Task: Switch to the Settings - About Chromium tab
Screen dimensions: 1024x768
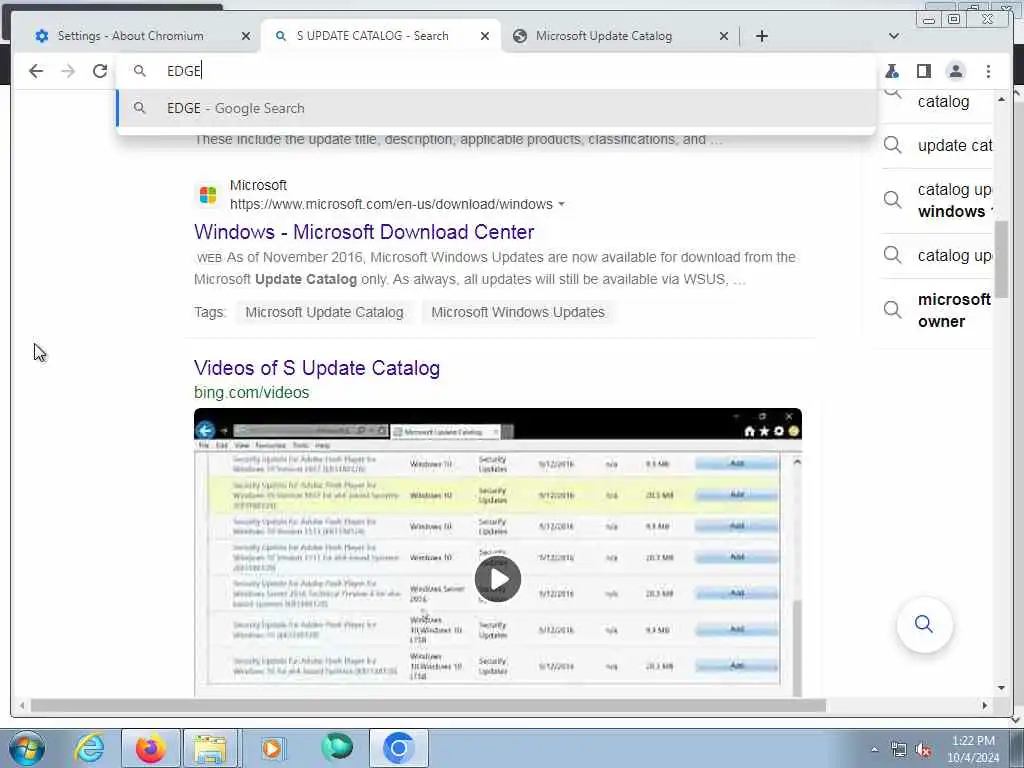Action: [131, 36]
